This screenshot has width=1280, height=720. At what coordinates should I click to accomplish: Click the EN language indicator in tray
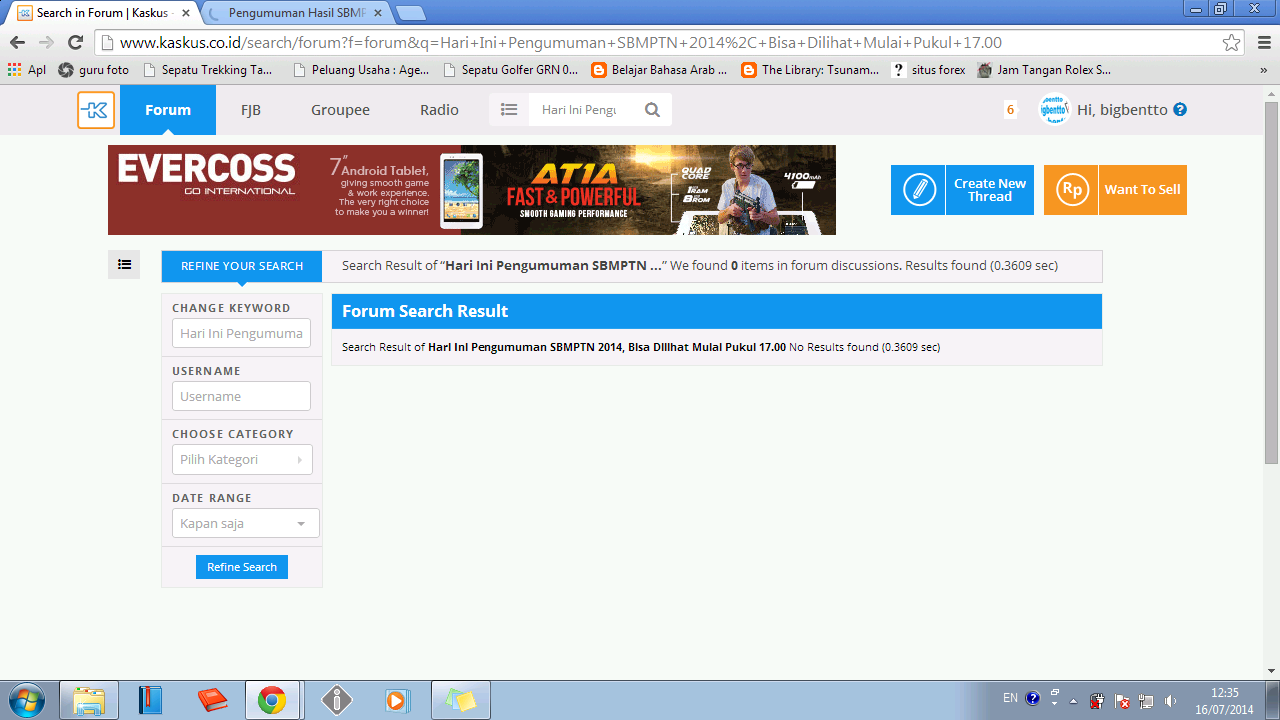click(1011, 698)
